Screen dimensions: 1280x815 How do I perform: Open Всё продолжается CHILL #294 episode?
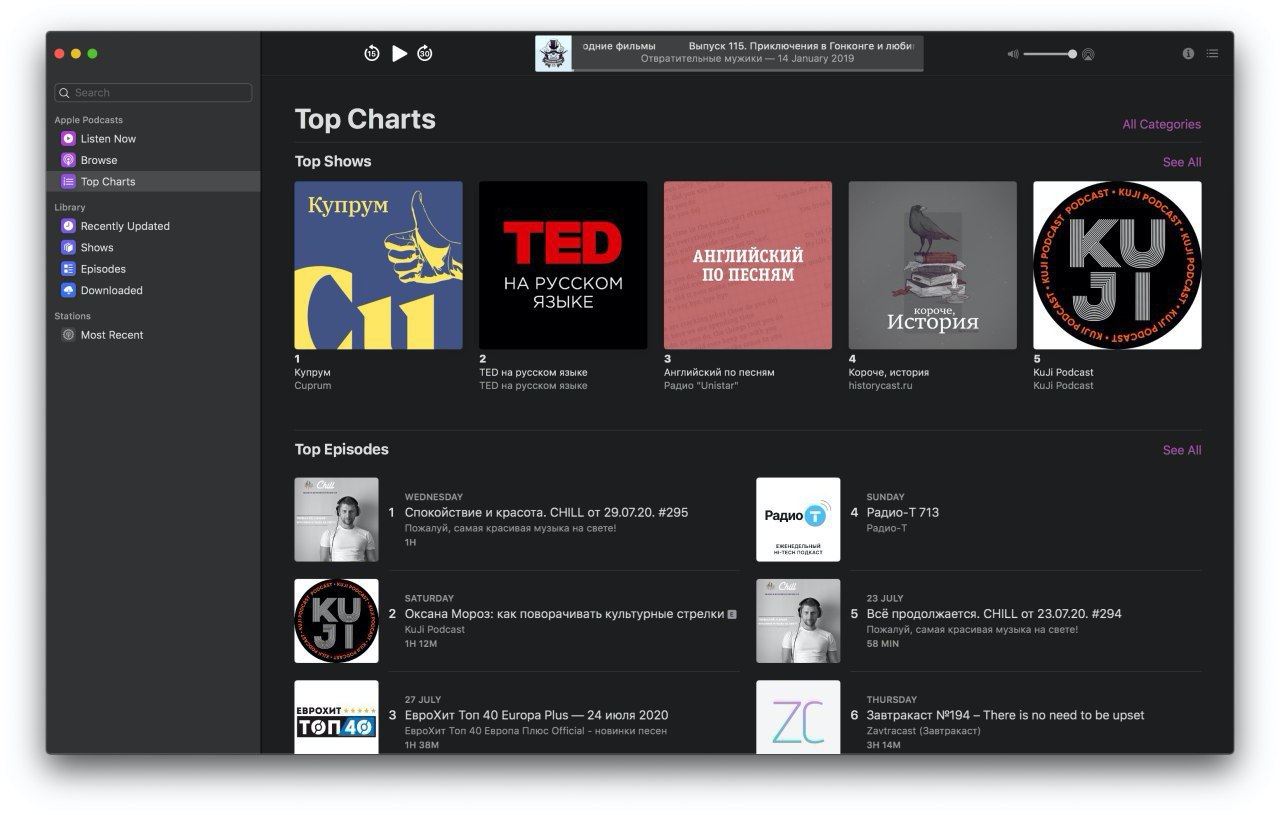pos(994,614)
